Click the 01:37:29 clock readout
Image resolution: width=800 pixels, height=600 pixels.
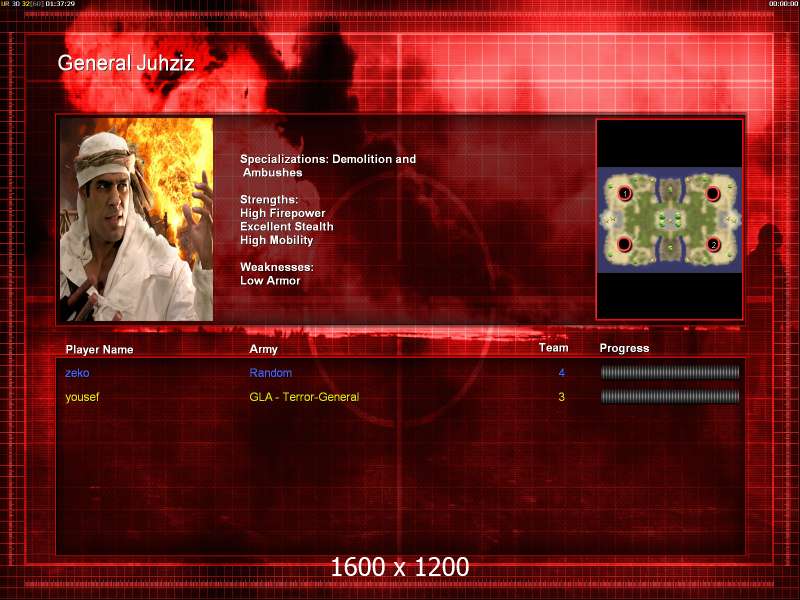point(60,4)
